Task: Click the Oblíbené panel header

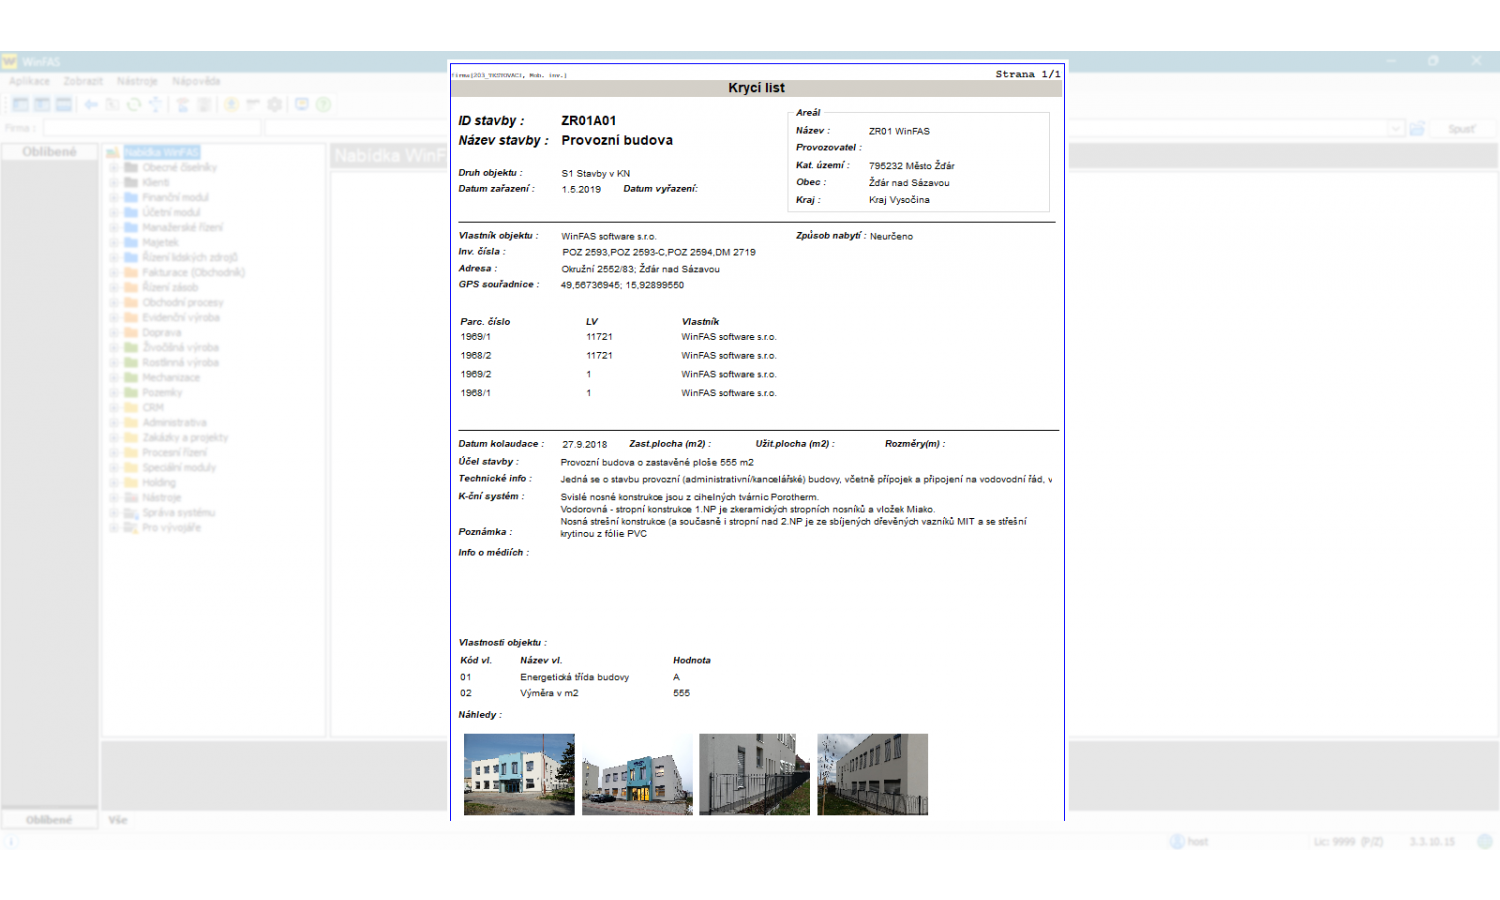Action: [49, 152]
